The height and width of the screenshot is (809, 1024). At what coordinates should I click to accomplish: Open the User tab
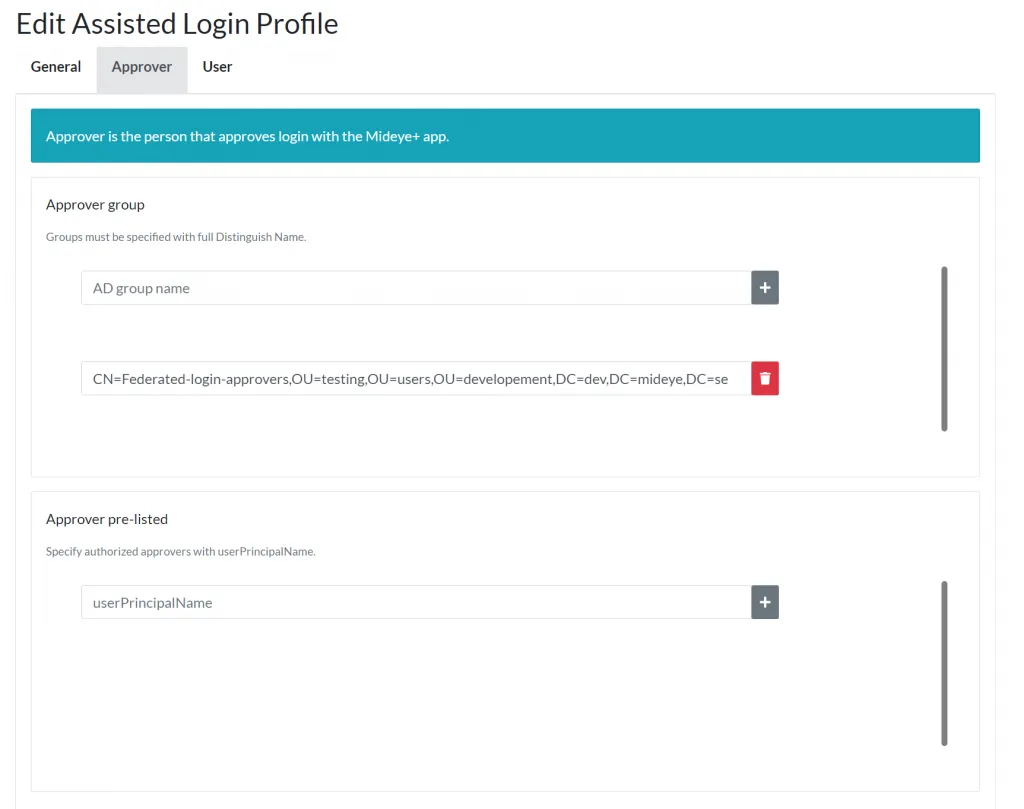(217, 67)
